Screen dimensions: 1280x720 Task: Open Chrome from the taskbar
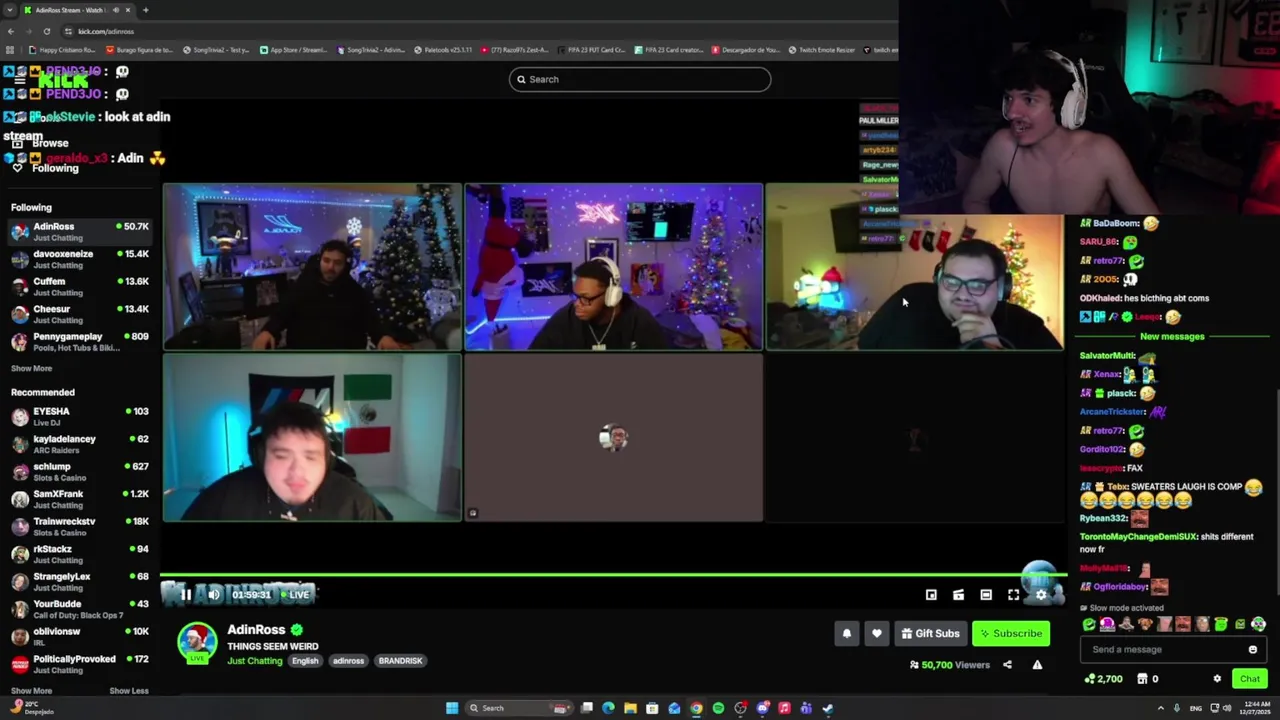tap(696, 708)
